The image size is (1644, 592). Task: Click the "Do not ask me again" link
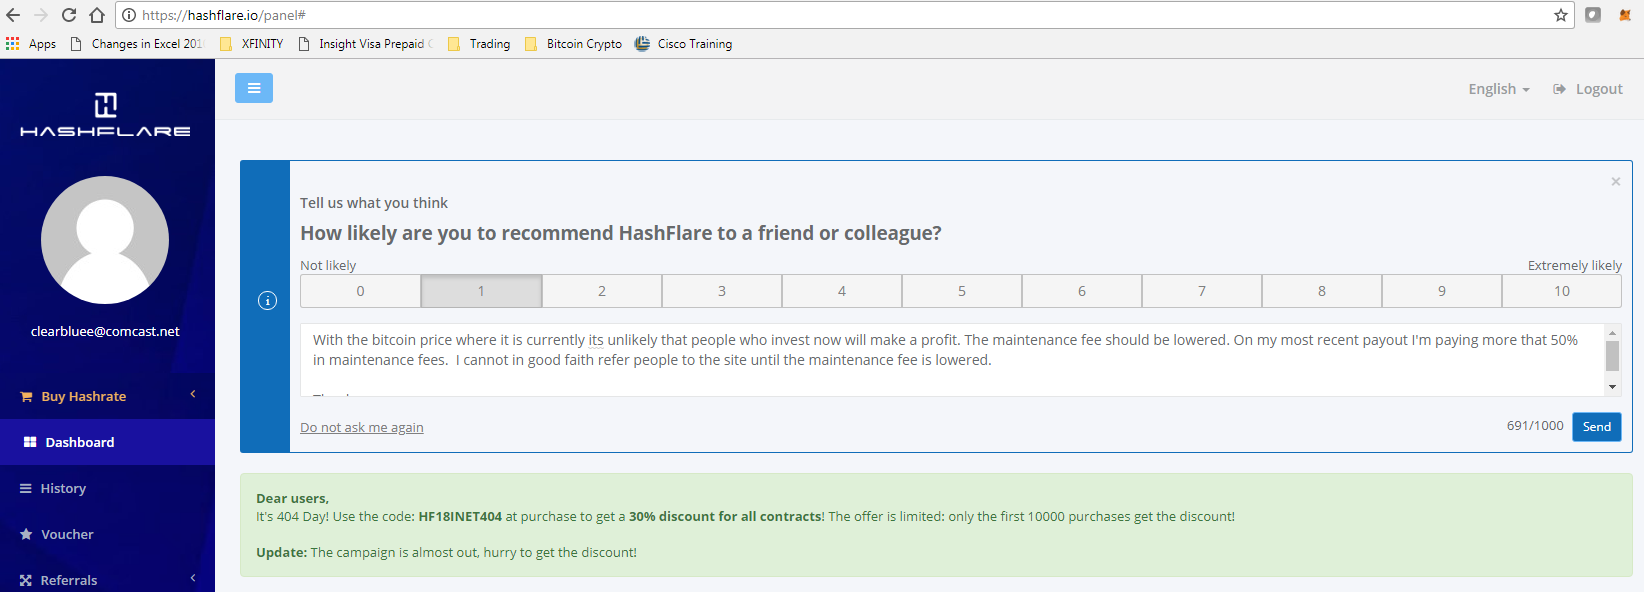coord(362,428)
